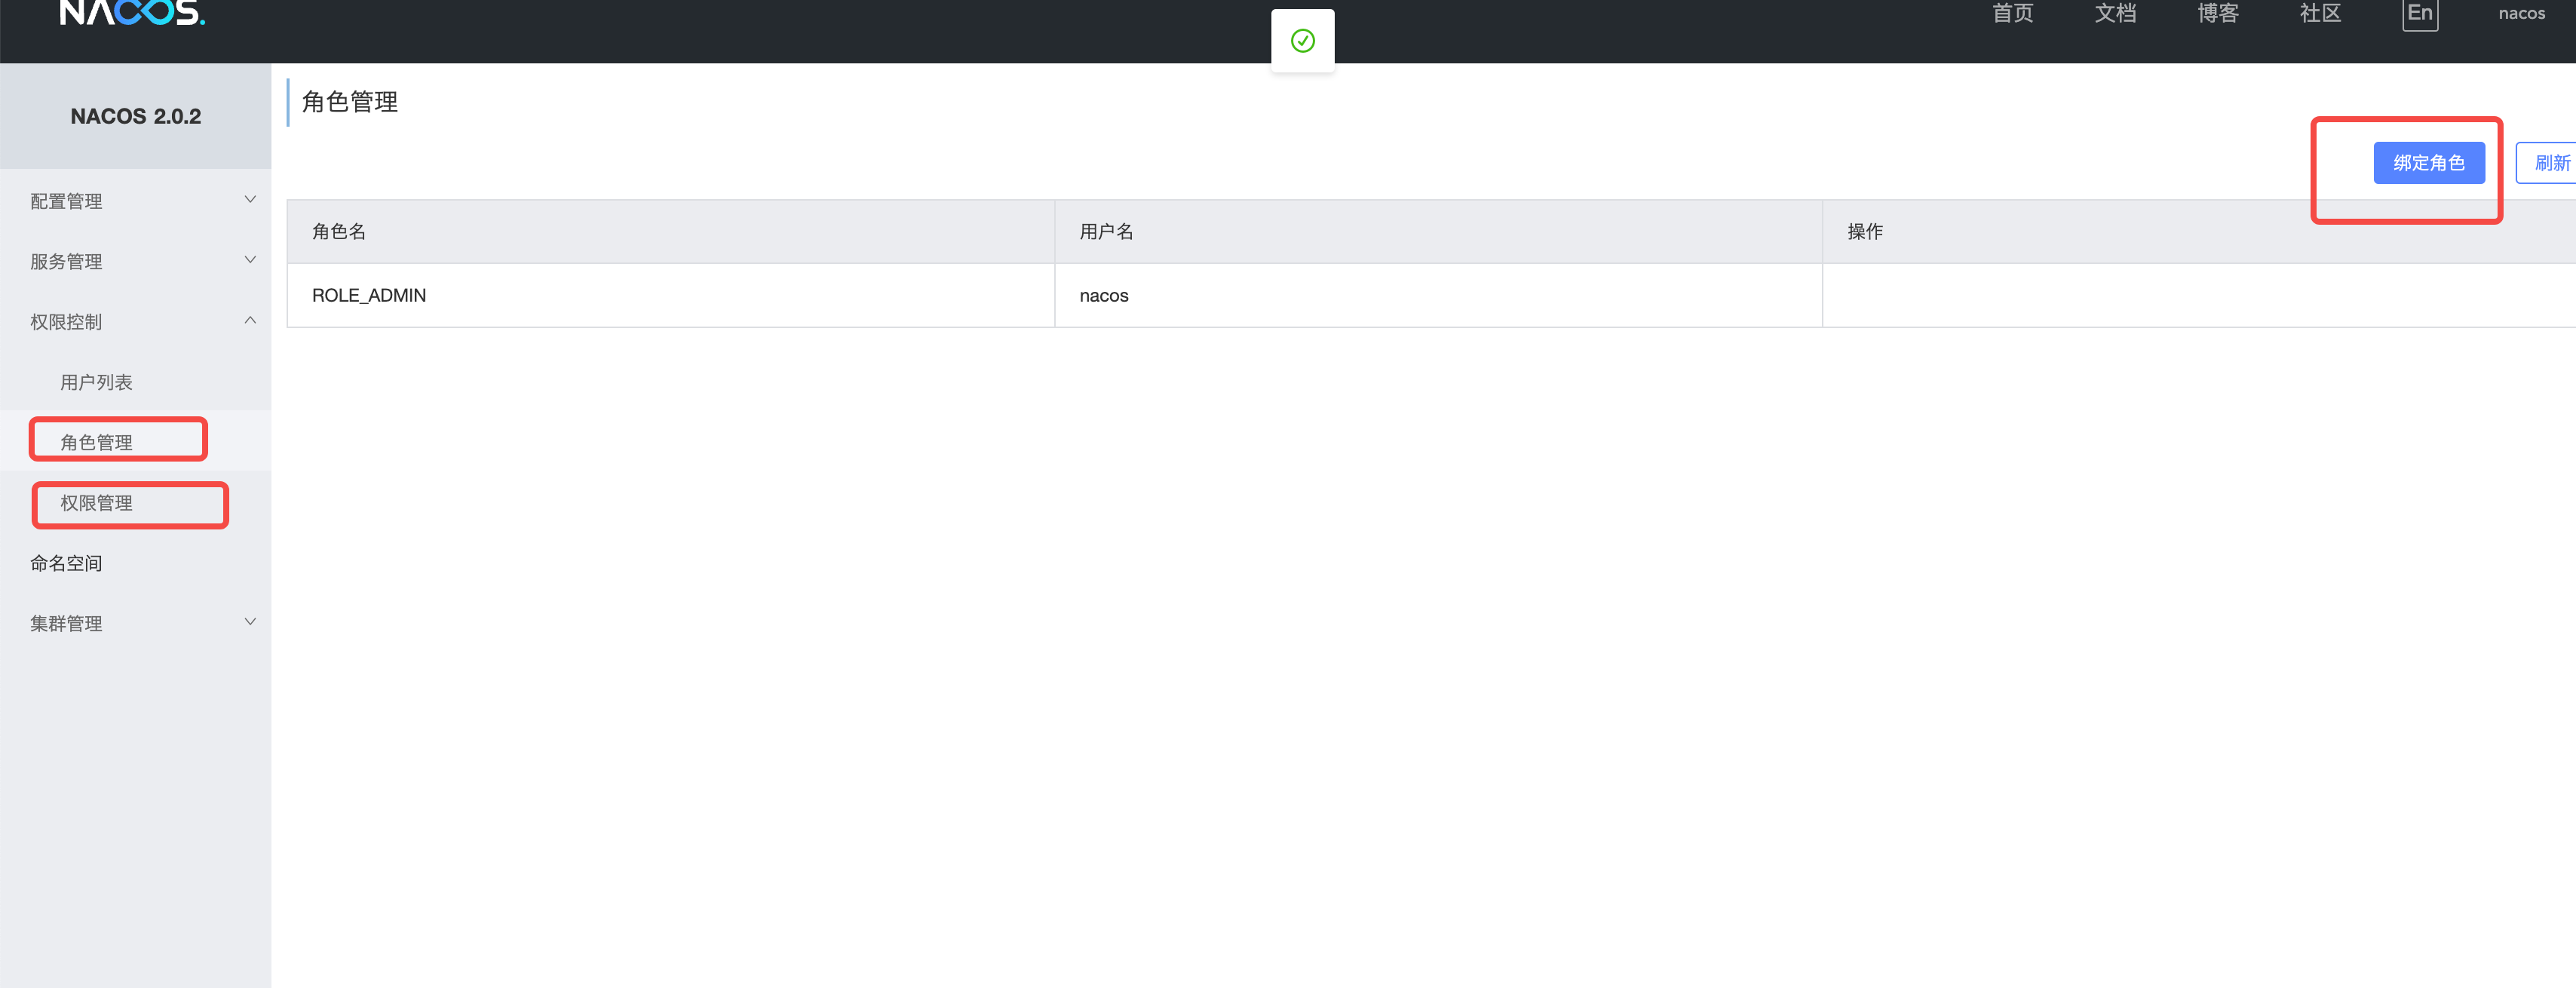2576x988 pixels.
Task: Collapse the 权限控制 menu chevron
Action: (x=250, y=320)
